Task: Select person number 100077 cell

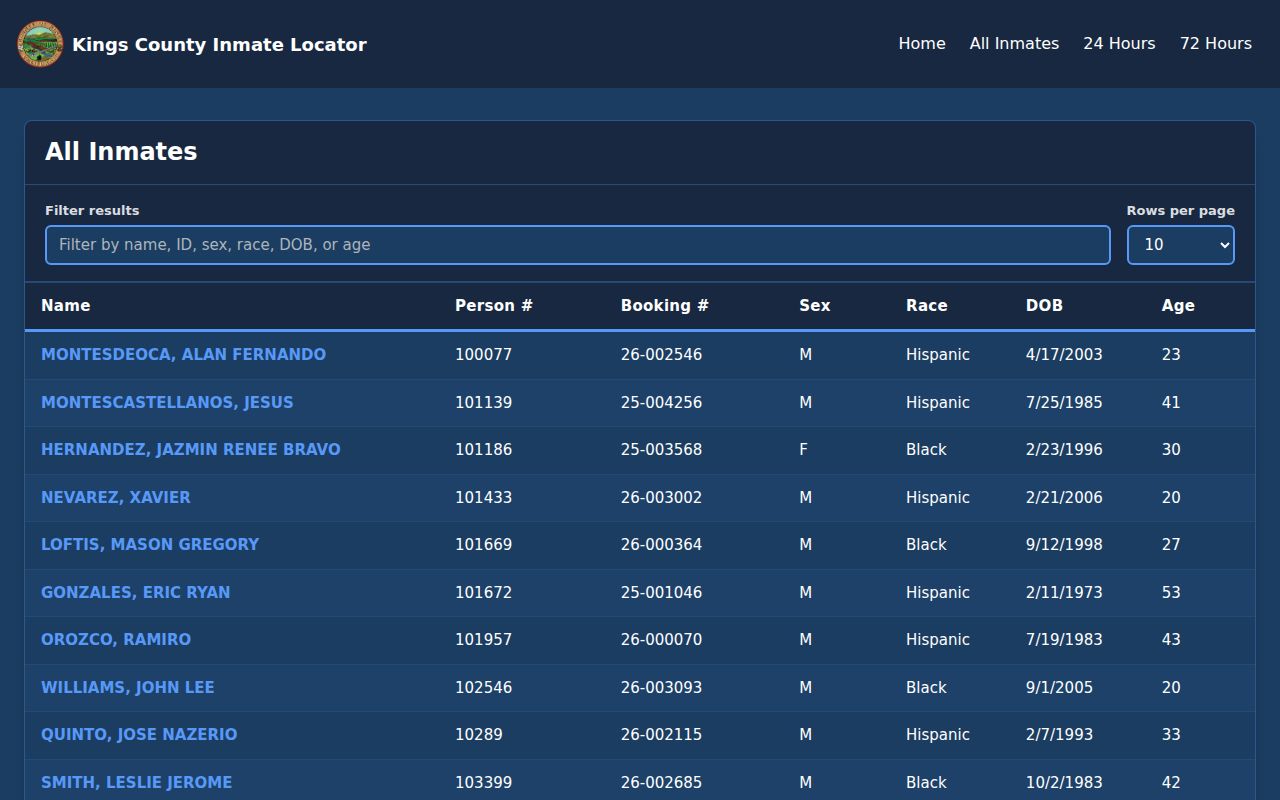Action: [483, 355]
